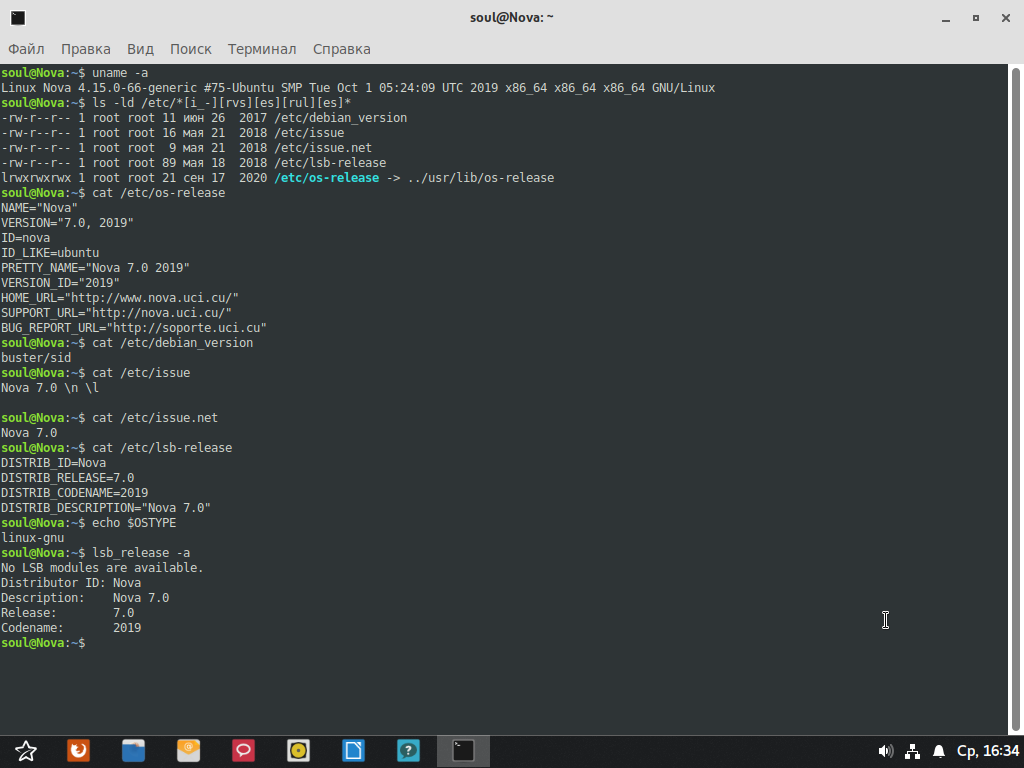
Task: Click the Linux Nova 4.15.0-66-generic kernel line
Action: click(358, 88)
